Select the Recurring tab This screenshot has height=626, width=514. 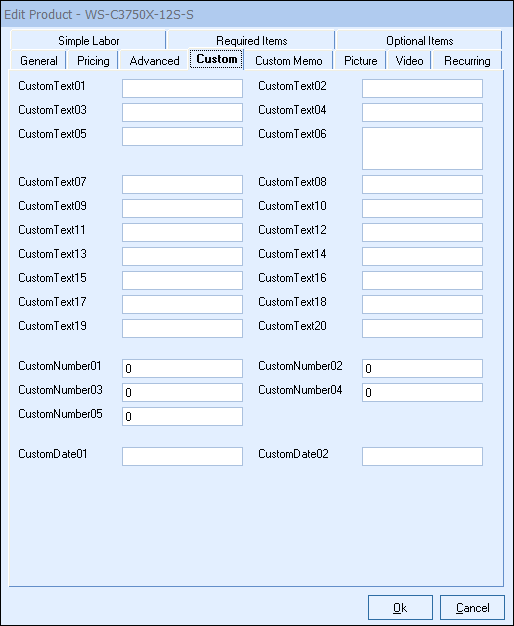(467, 61)
